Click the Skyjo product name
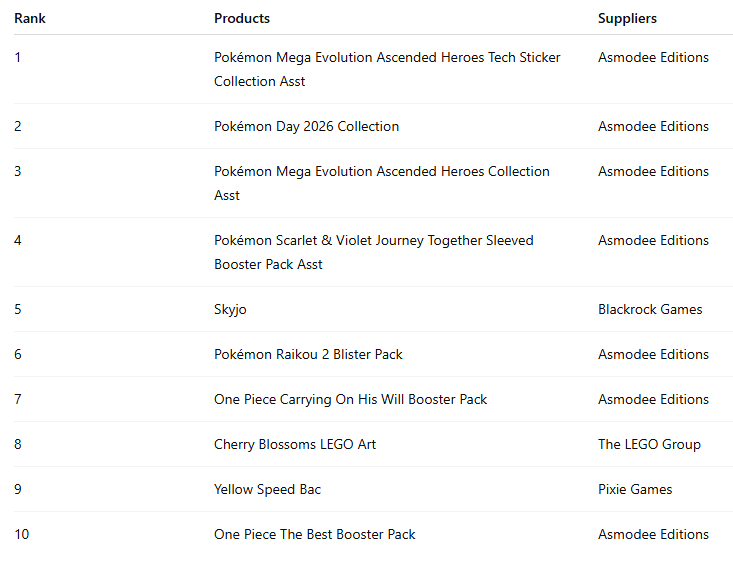Image resolution: width=733 pixels, height=572 pixels. click(230, 309)
